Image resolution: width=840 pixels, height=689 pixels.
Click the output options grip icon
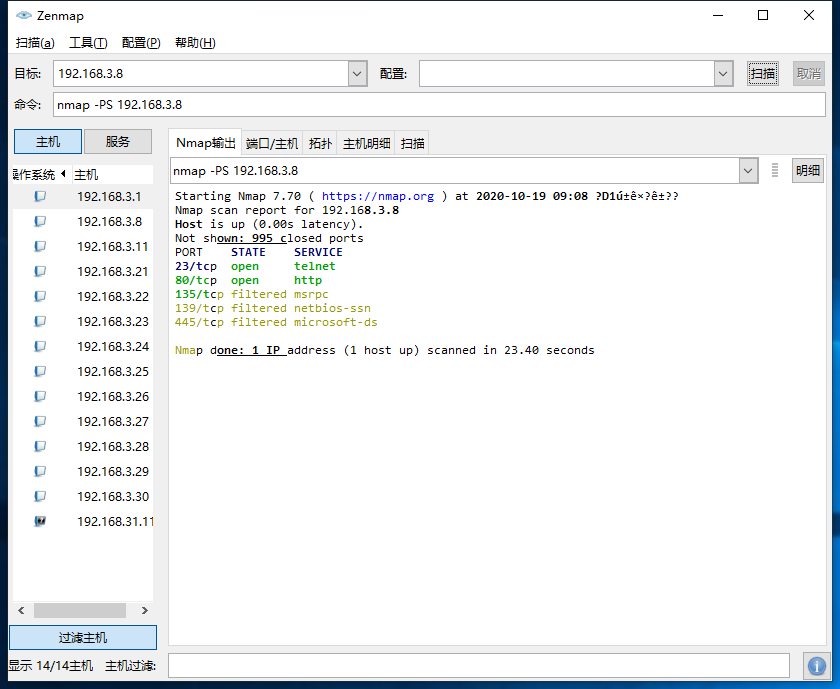coord(775,170)
